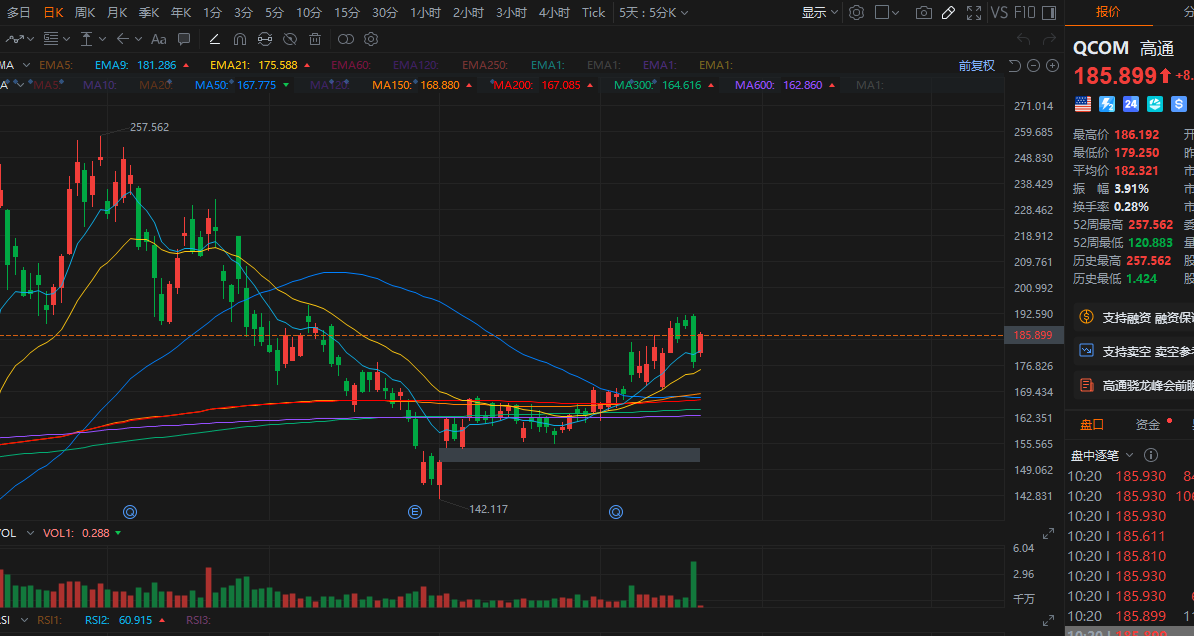This screenshot has height=636, width=1194.
Task: Reset chart view with the reset arrow
Action: coord(1014,66)
